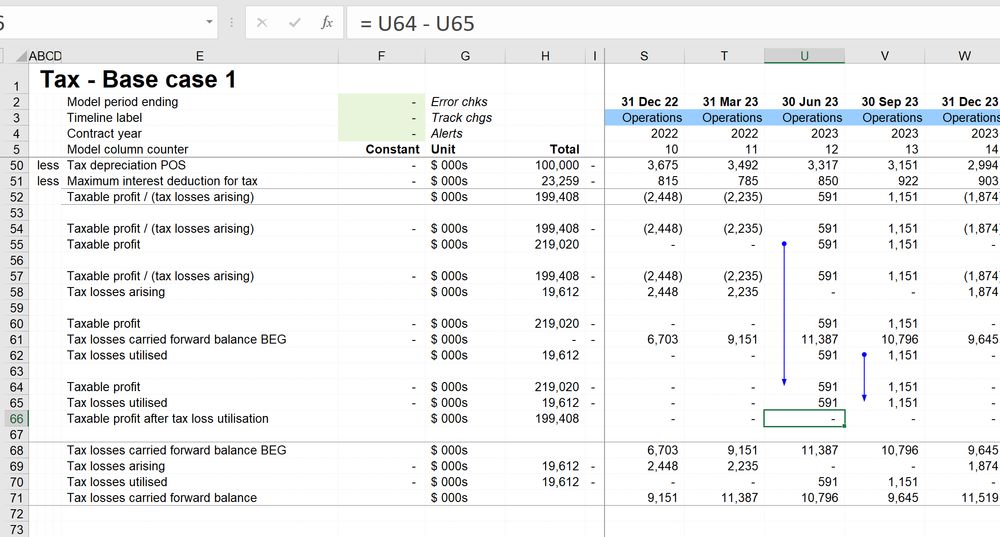Click the Enter checkmark formula icon

[x=294, y=22]
